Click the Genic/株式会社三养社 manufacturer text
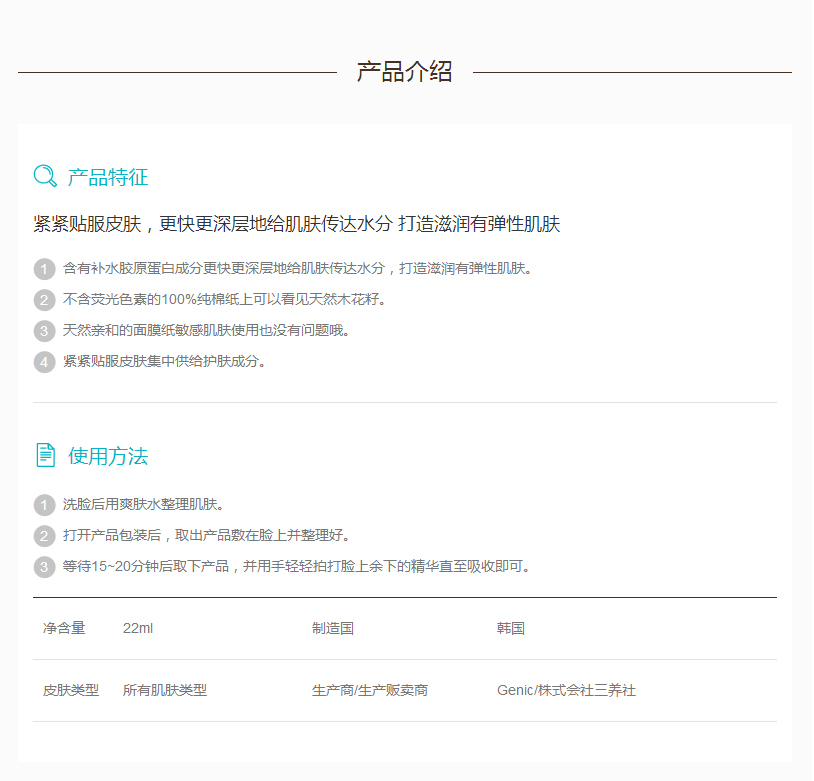The height and width of the screenshot is (781, 814). pyautogui.click(x=566, y=691)
